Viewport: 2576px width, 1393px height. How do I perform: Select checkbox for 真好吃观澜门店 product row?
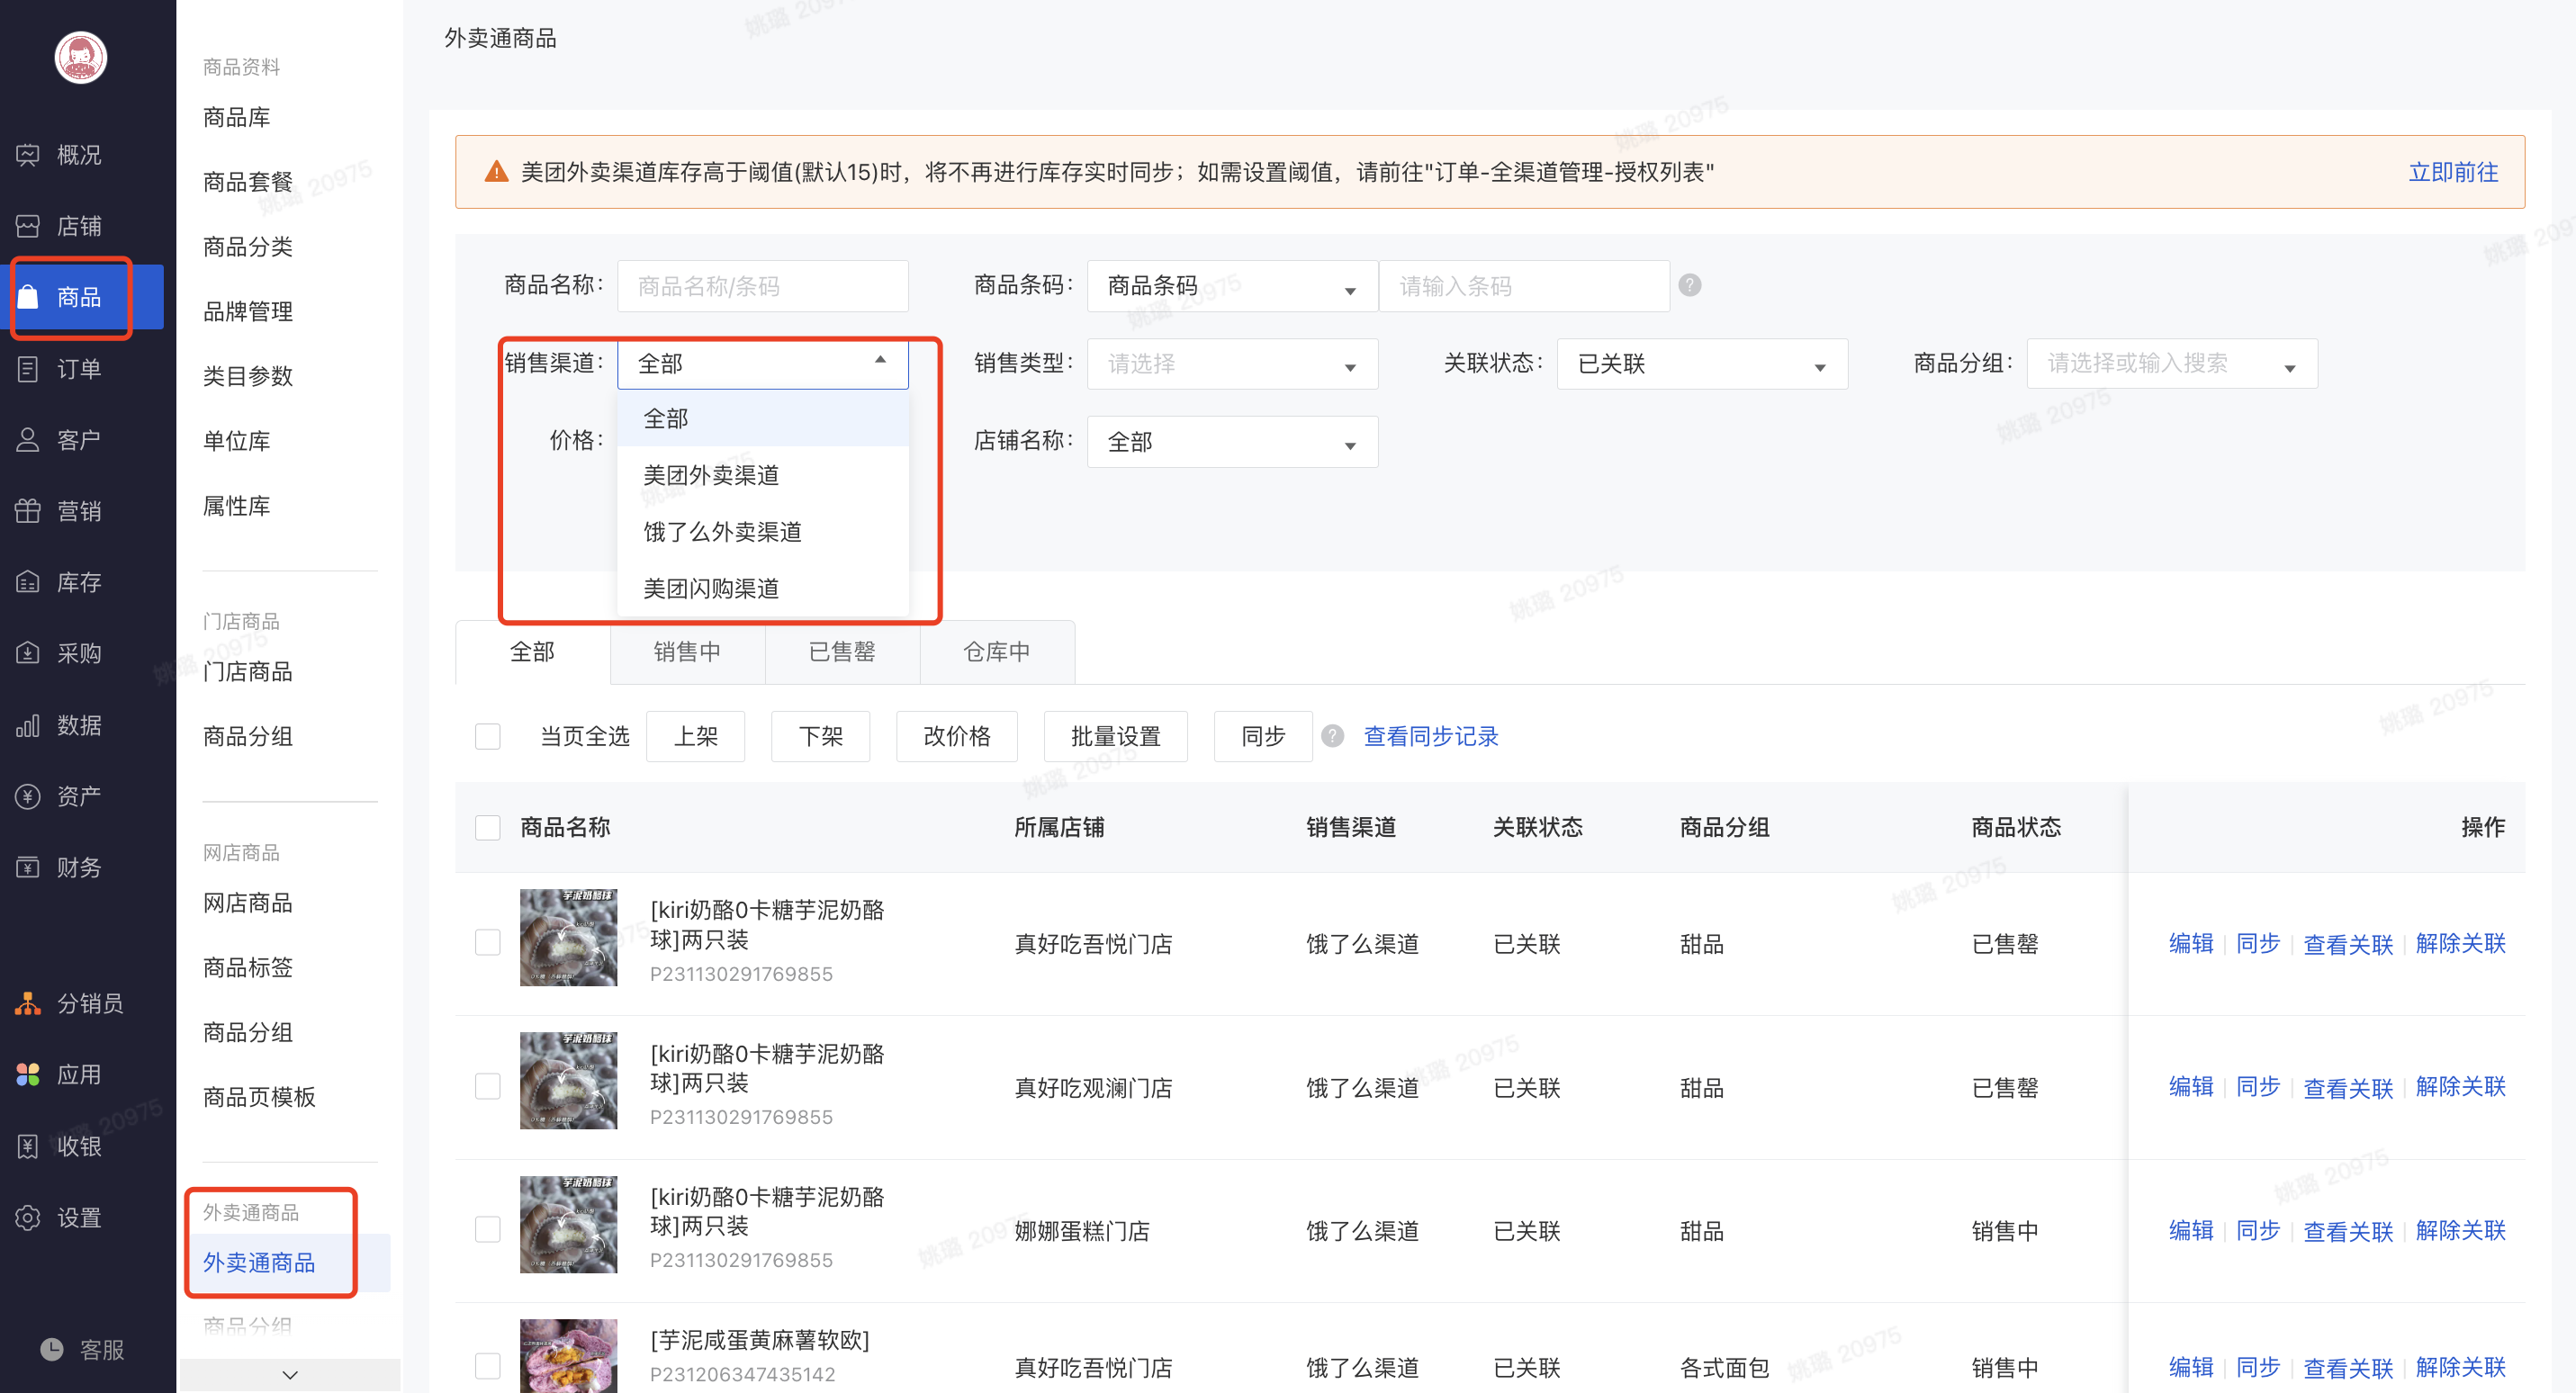488,1086
